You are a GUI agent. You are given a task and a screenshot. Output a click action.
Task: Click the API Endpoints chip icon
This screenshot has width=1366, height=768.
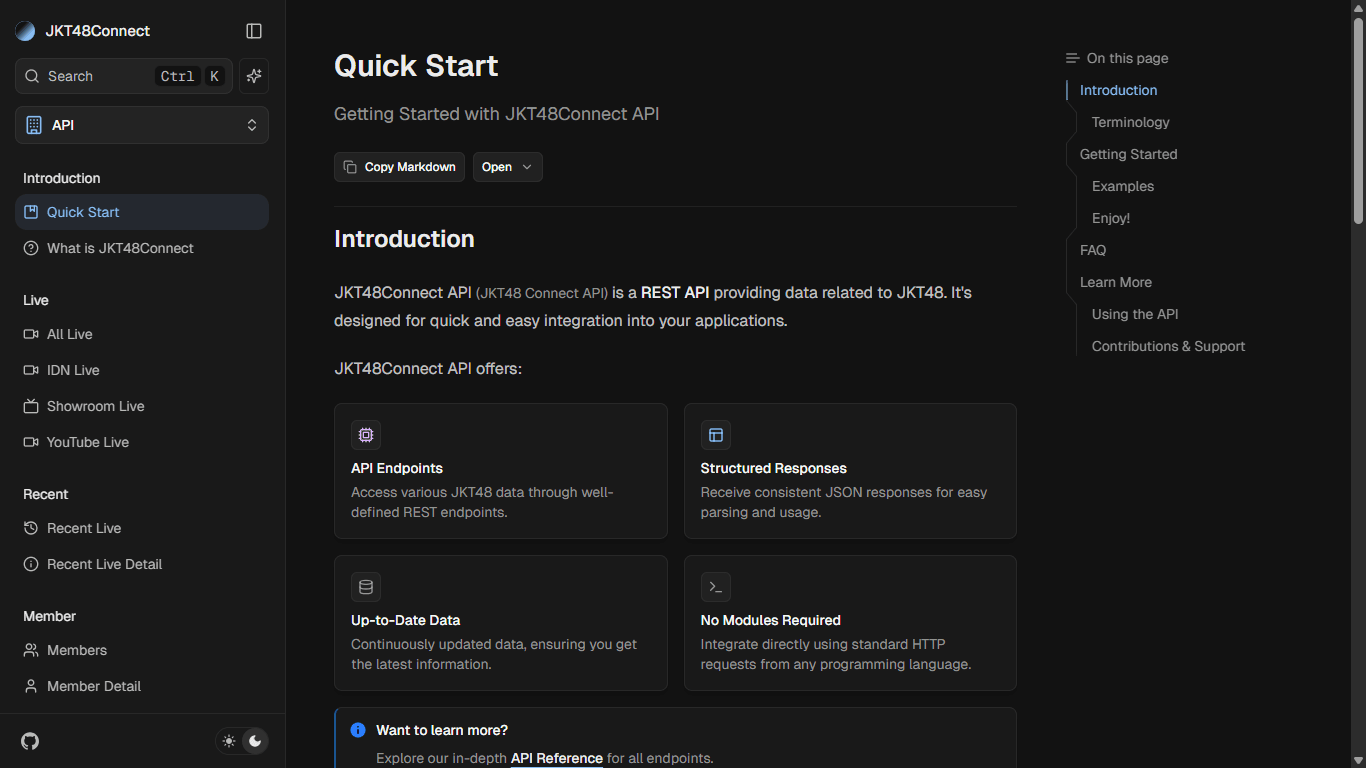tap(366, 435)
